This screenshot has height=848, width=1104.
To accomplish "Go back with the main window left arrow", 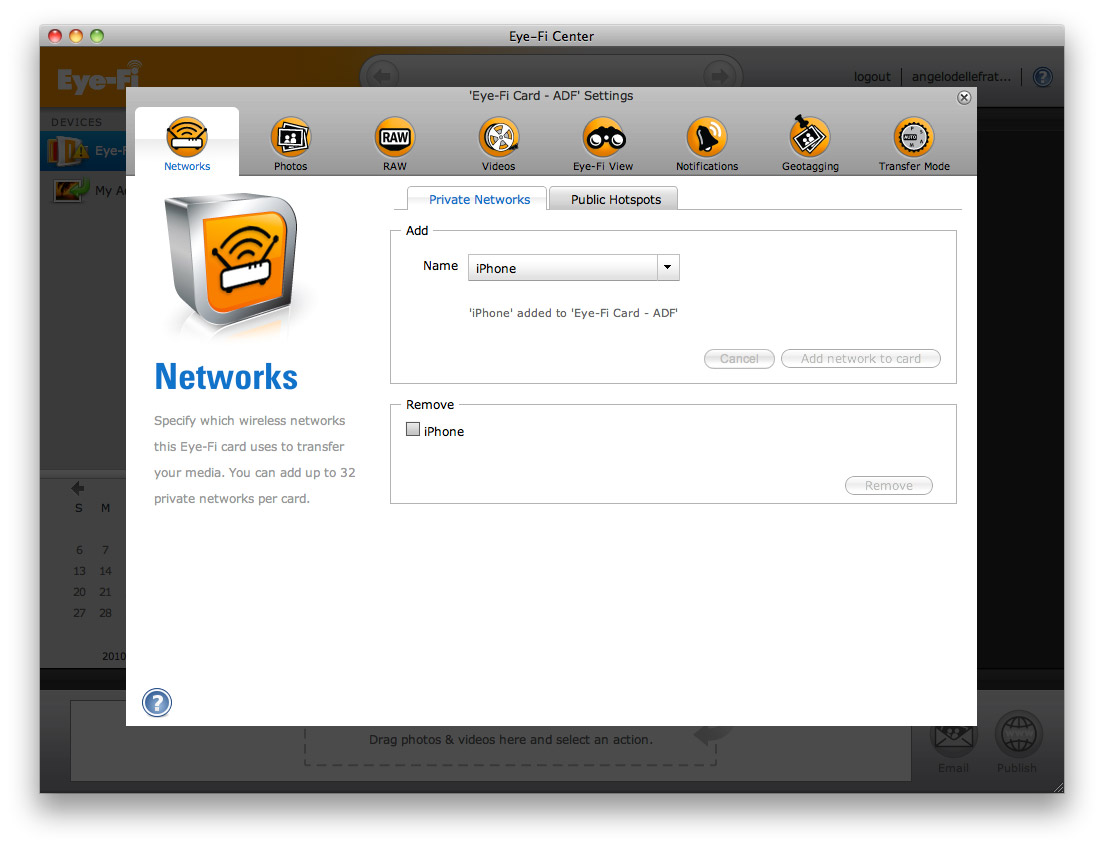I will click(382, 75).
